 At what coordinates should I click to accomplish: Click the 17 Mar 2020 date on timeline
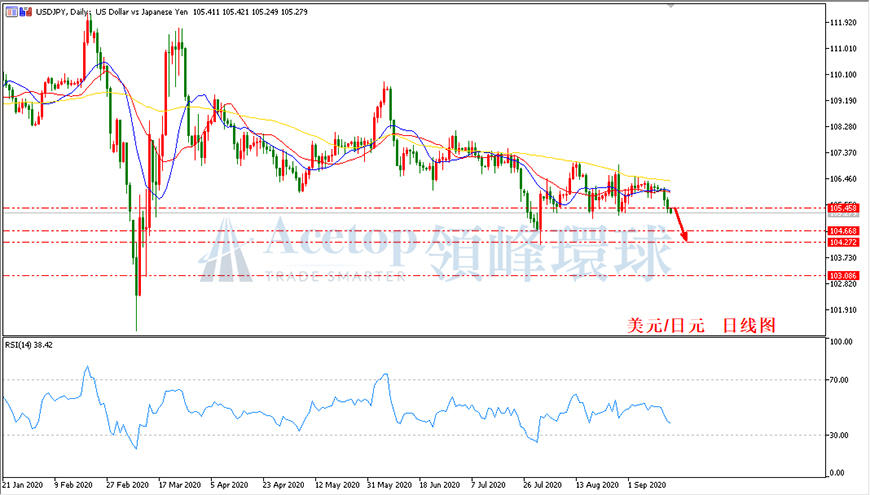(180, 485)
